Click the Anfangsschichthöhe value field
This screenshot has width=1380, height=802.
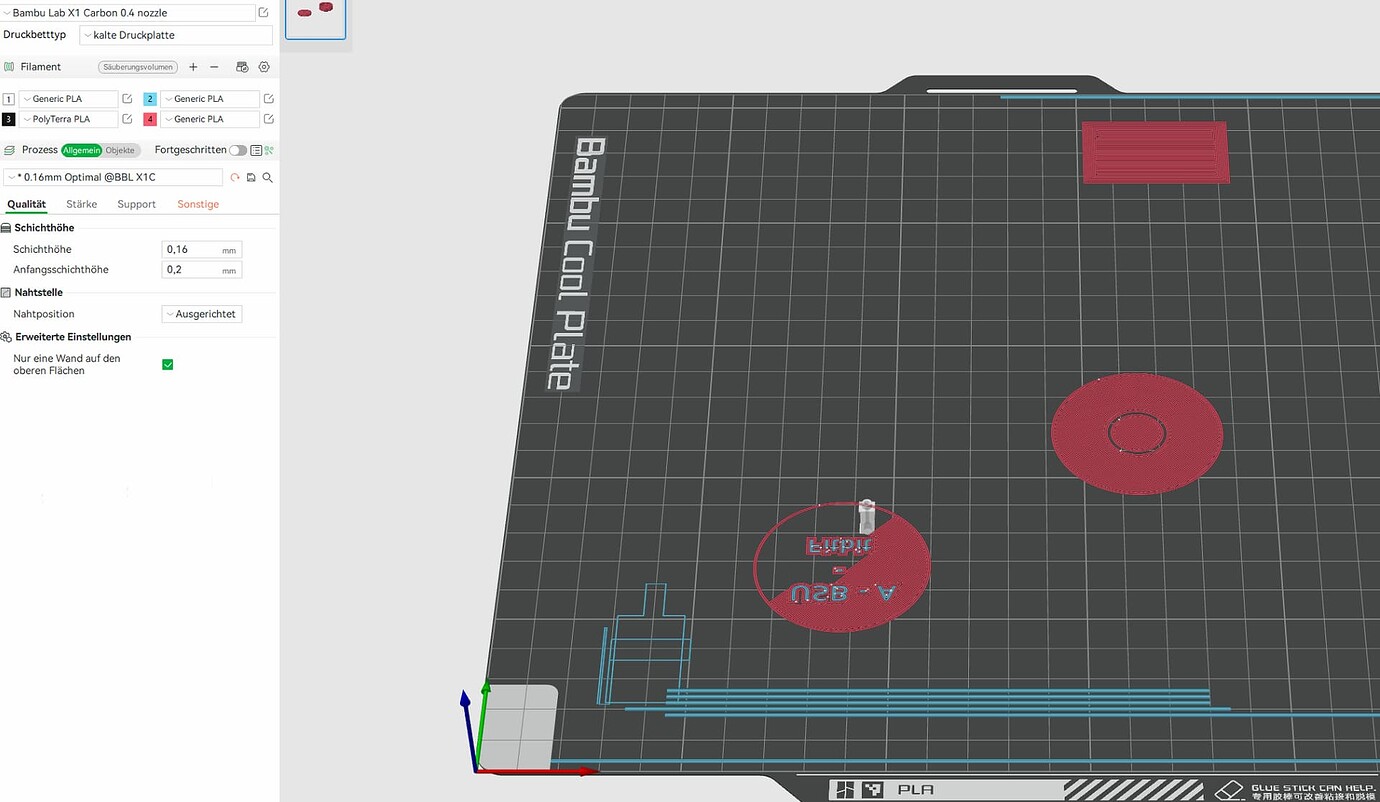click(202, 270)
